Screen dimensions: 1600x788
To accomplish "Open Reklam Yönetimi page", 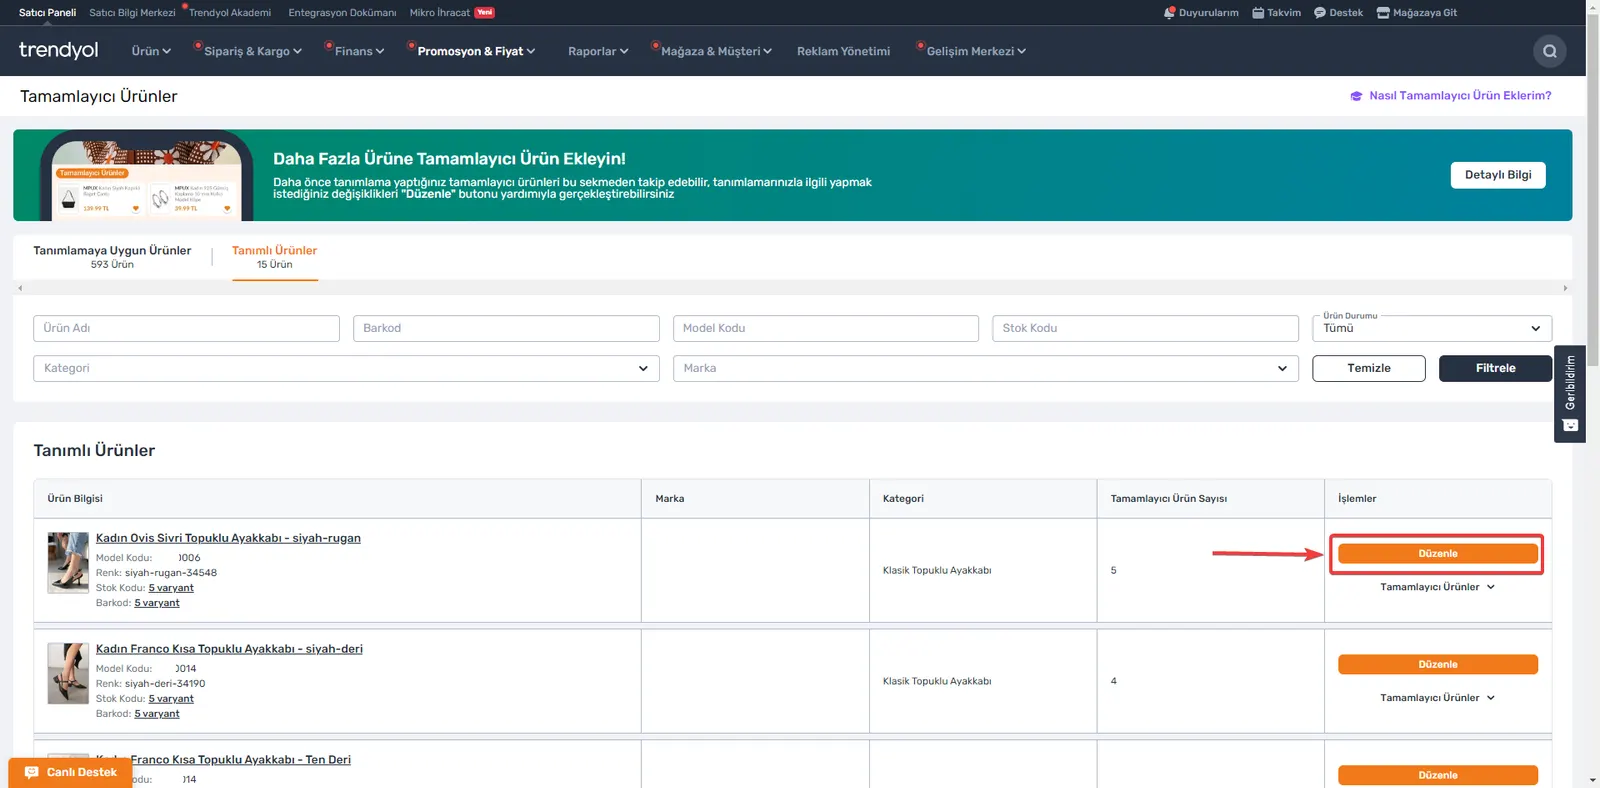I will 843,51.
